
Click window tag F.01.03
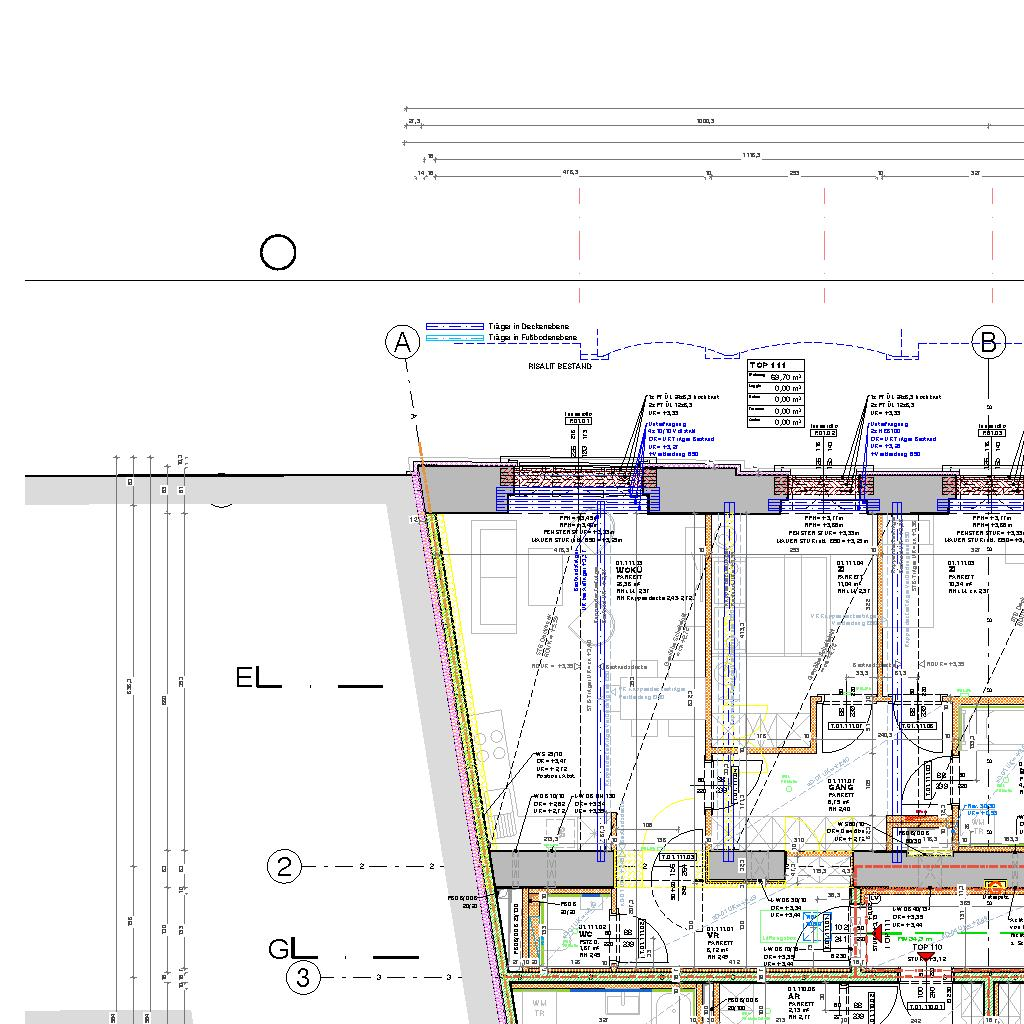click(992, 433)
